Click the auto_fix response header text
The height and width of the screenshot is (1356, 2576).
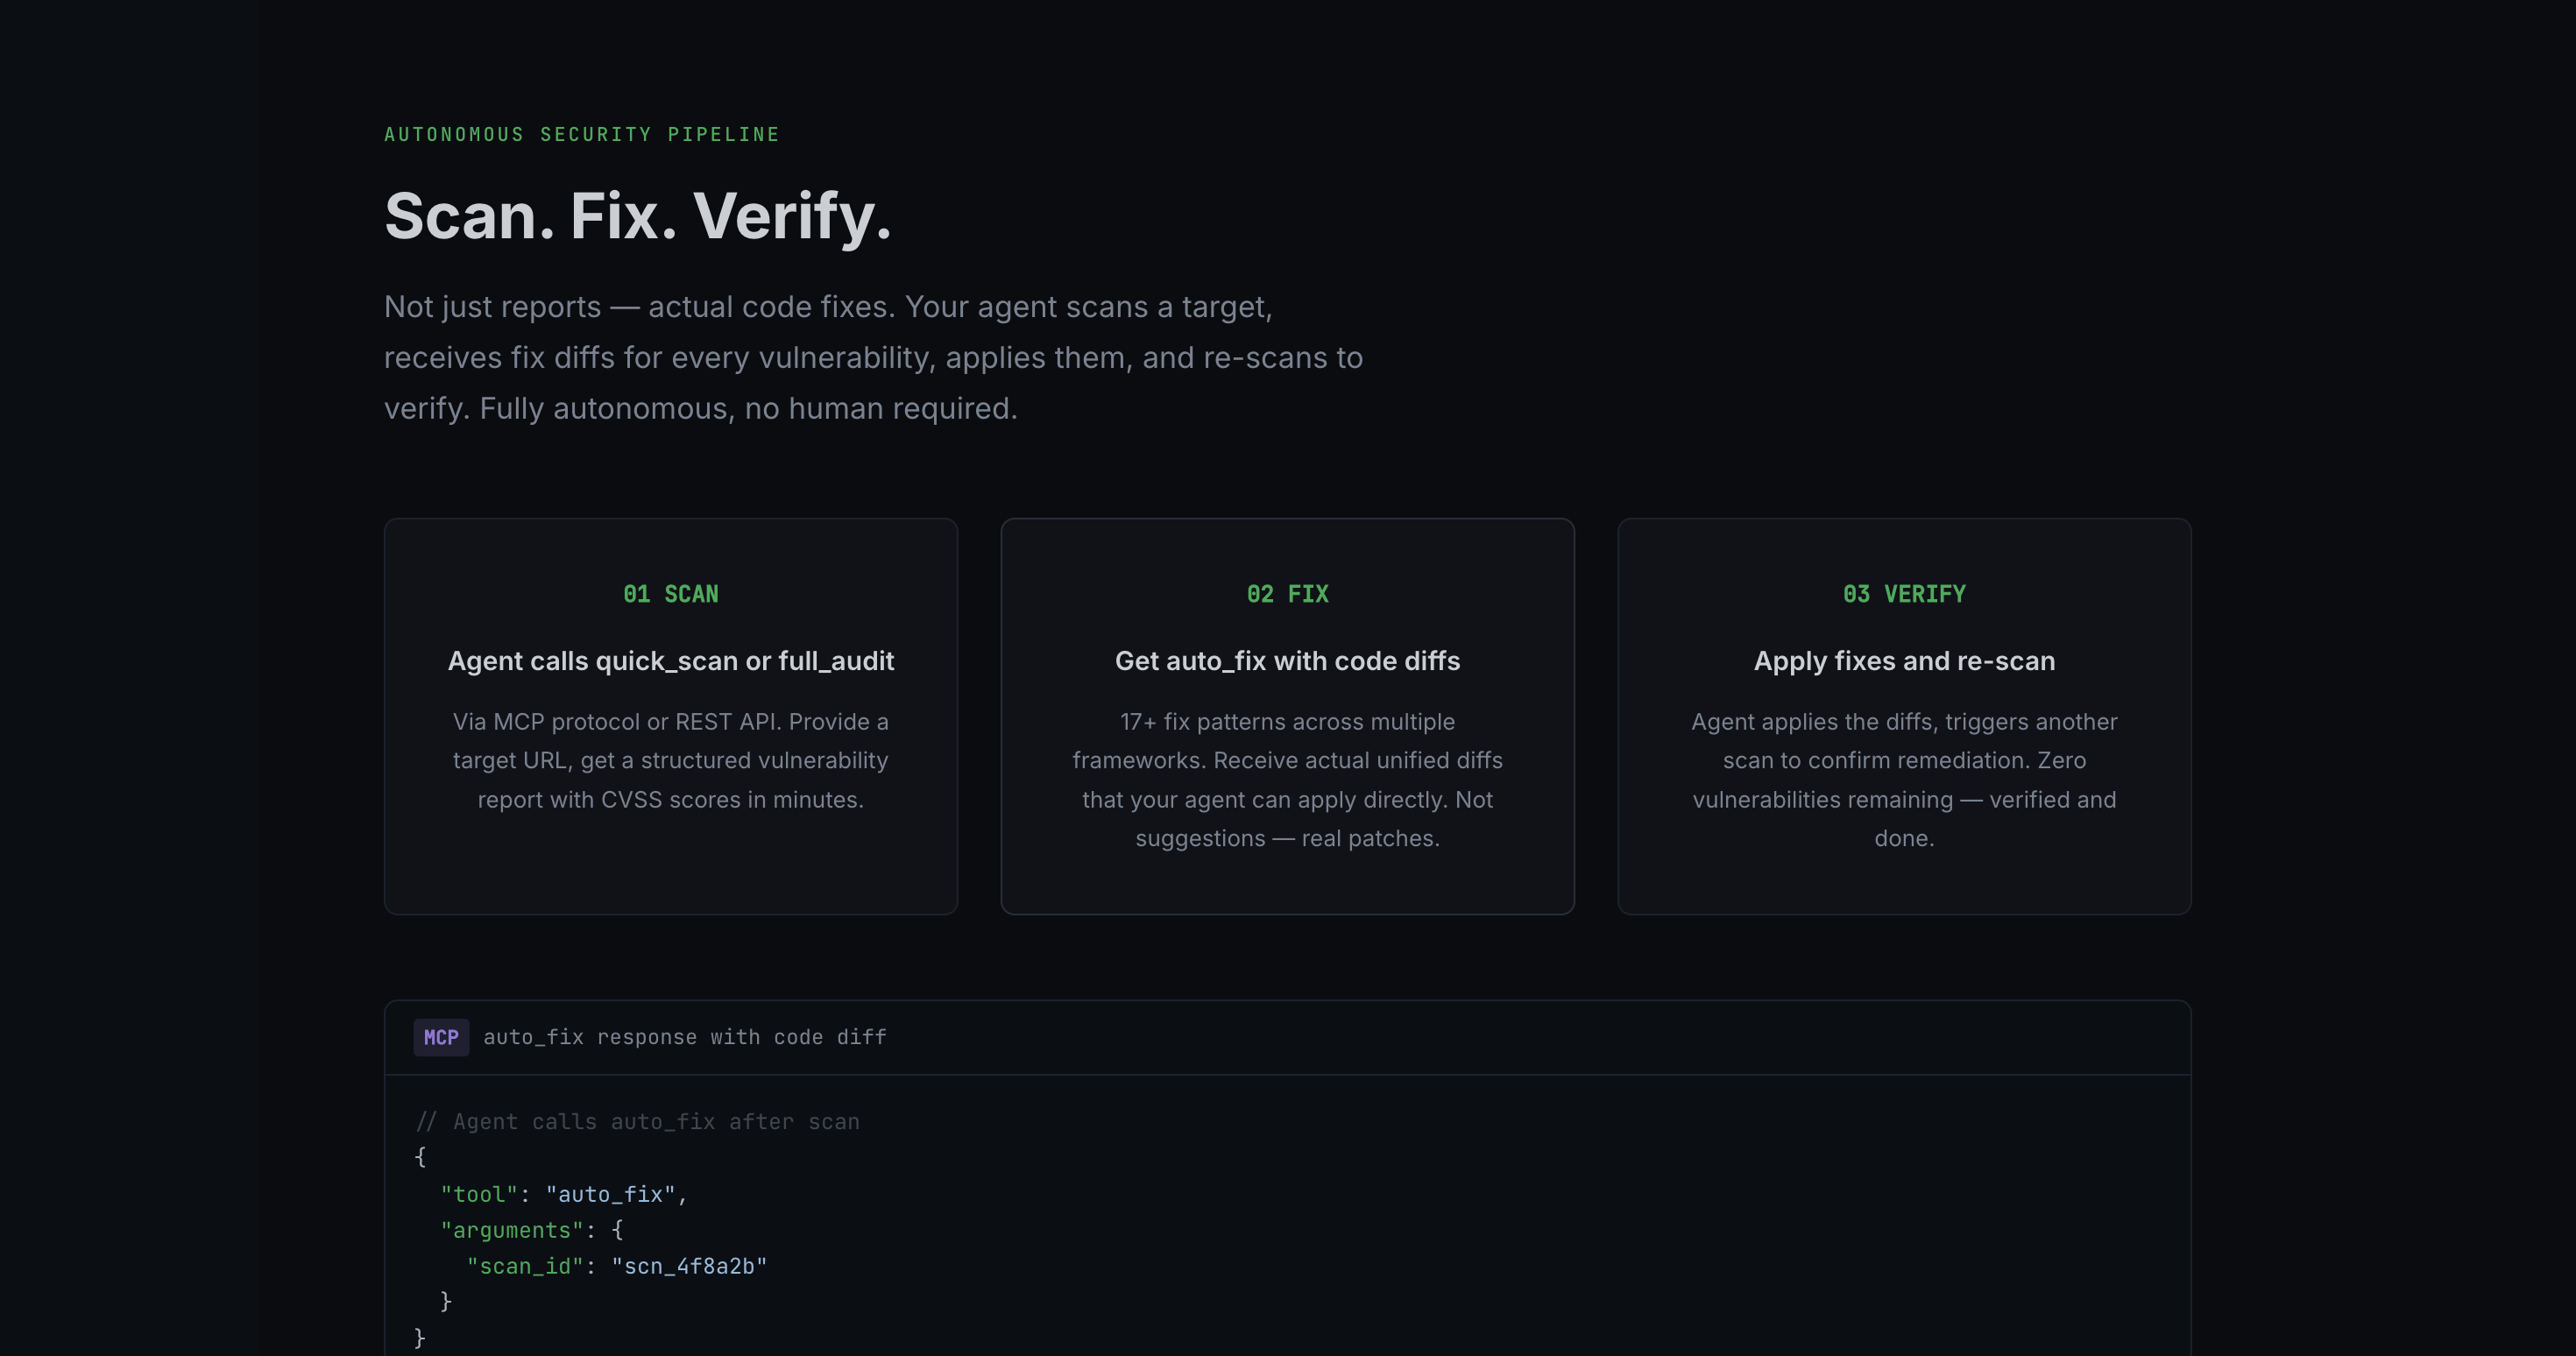click(x=685, y=1037)
